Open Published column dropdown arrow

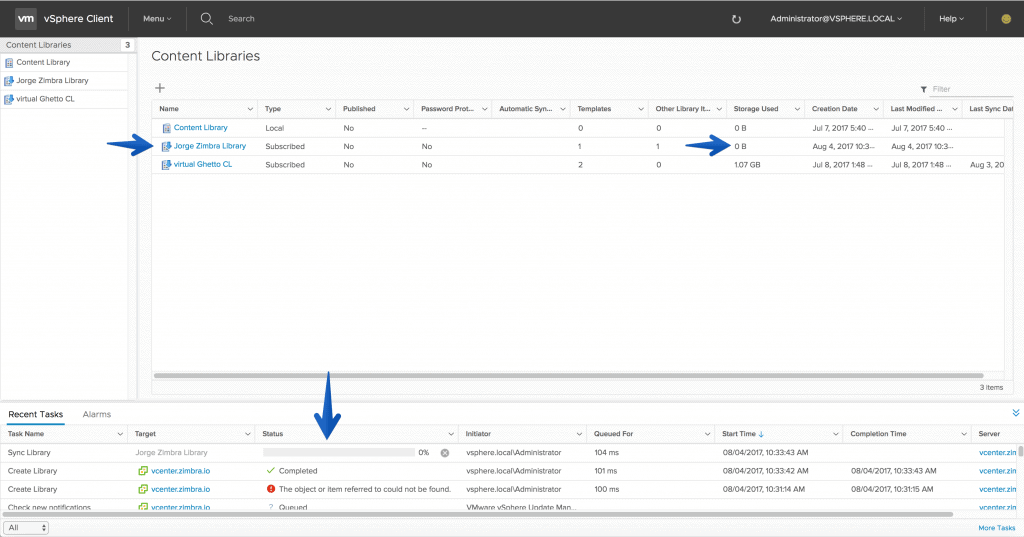(406, 109)
